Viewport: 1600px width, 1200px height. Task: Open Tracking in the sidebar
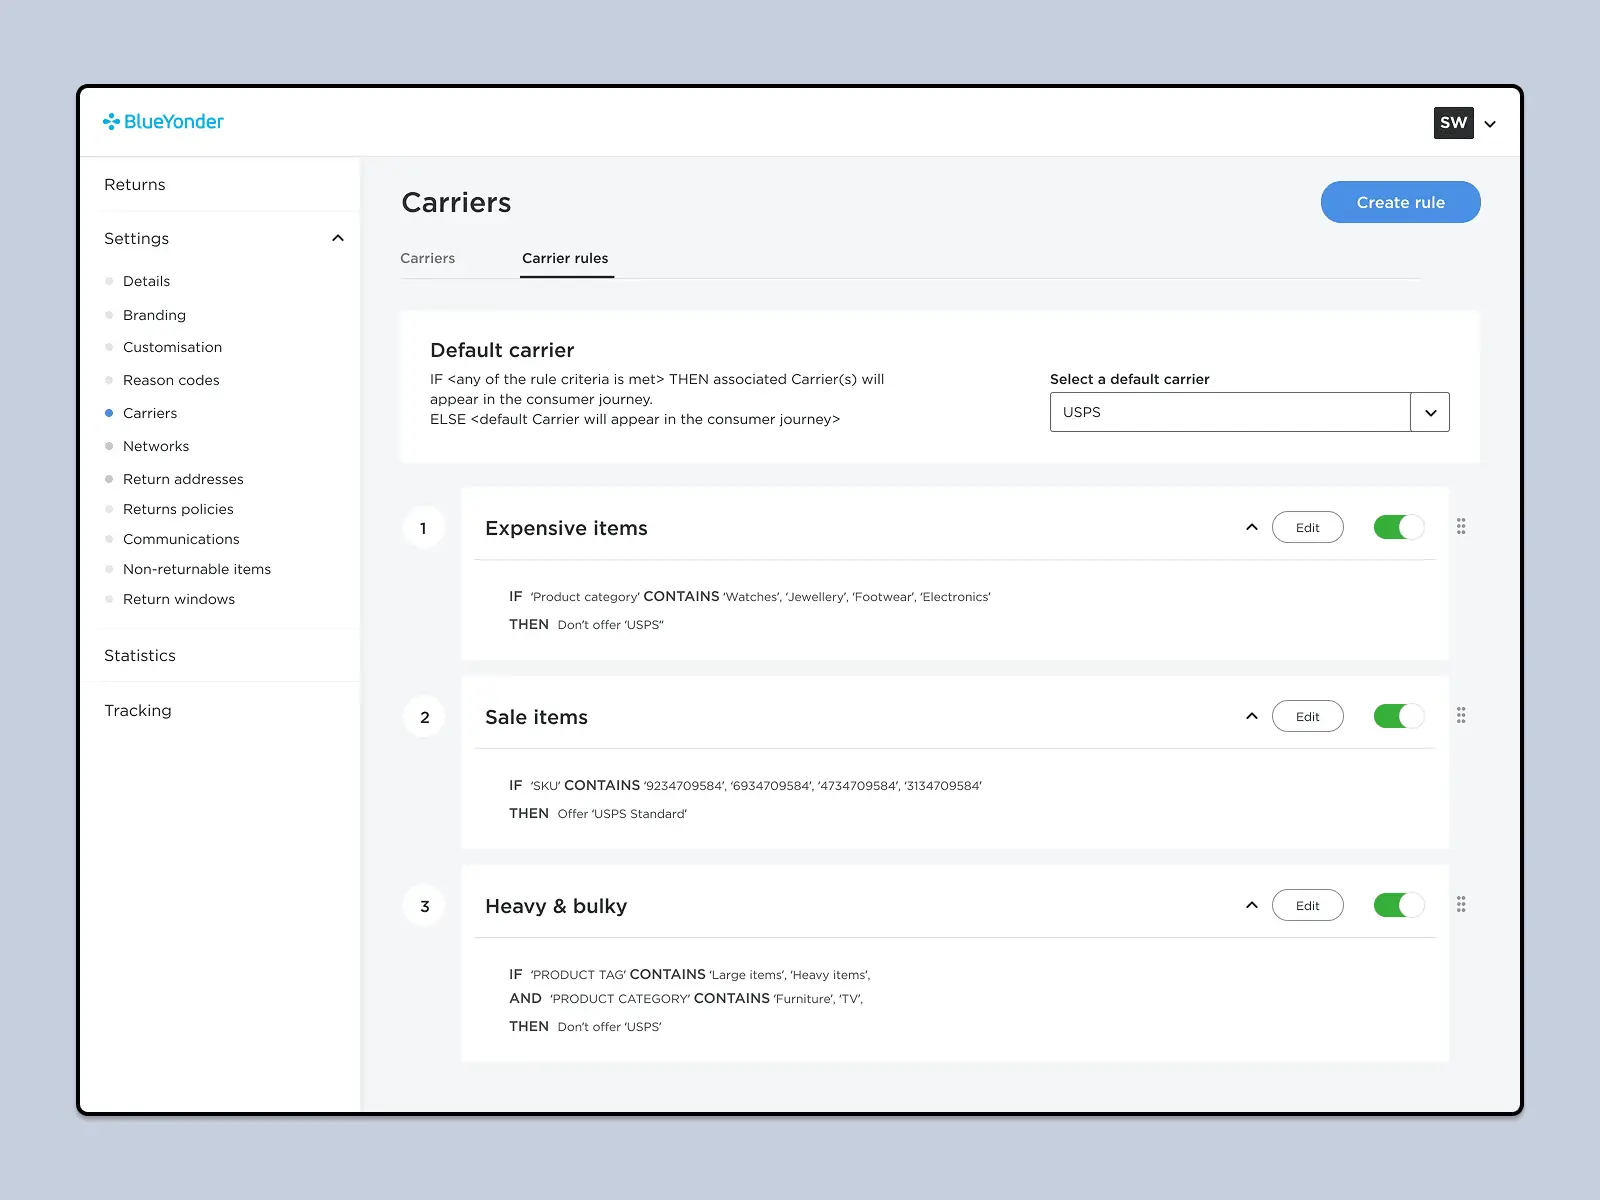[138, 711]
